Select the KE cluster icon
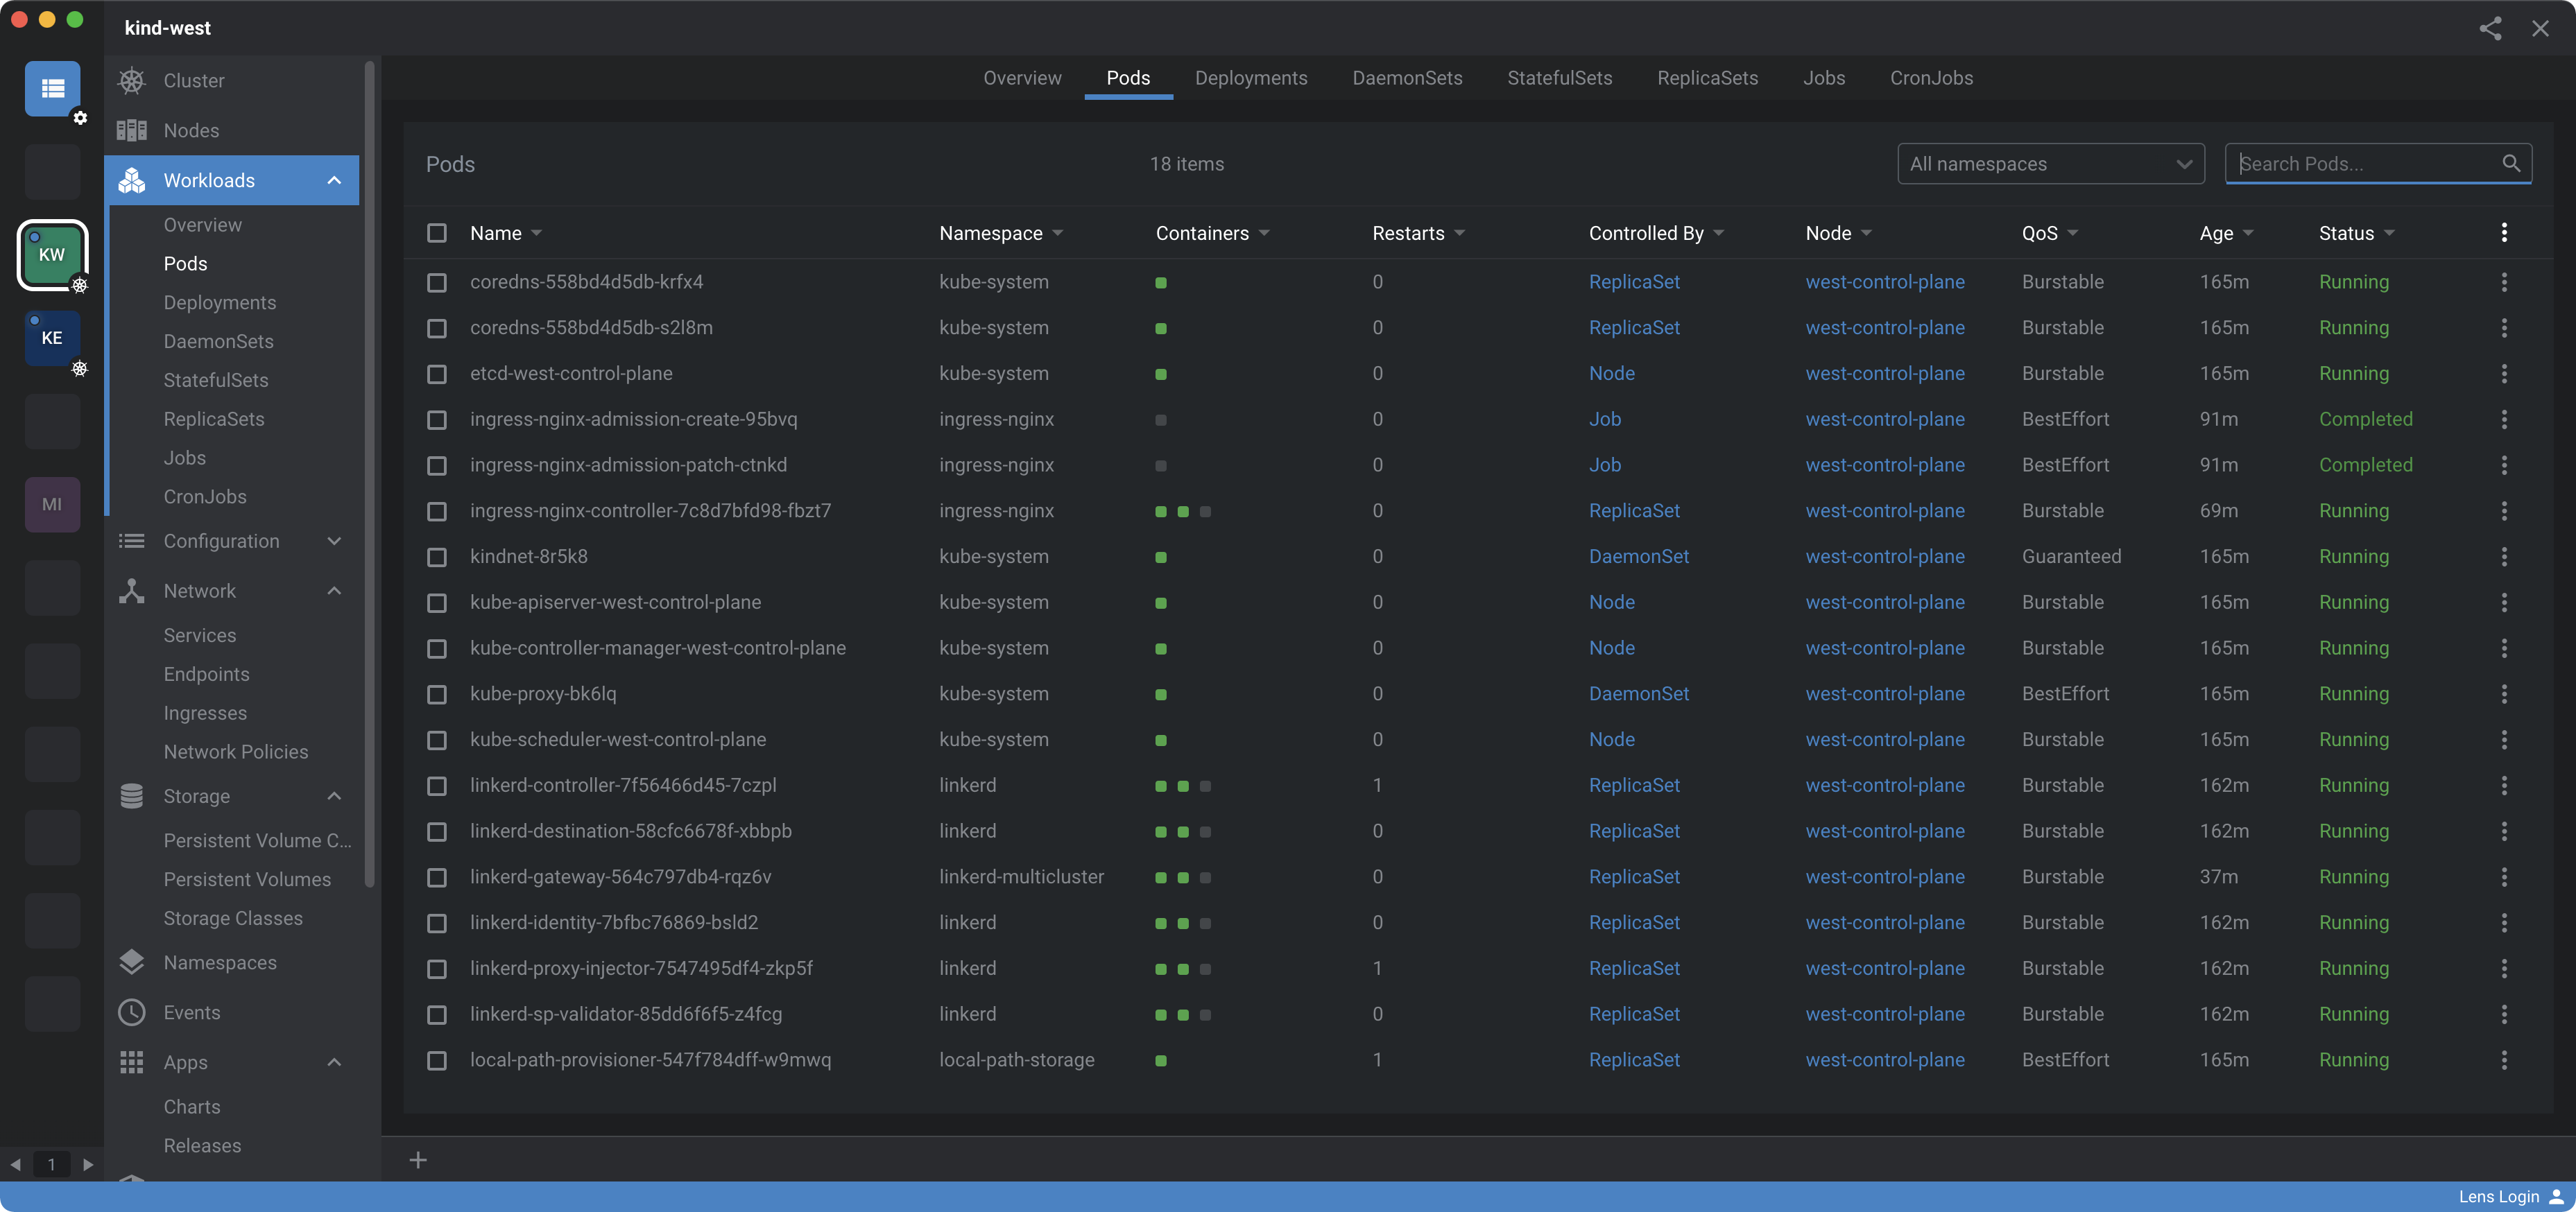 [x=52, y=338]
